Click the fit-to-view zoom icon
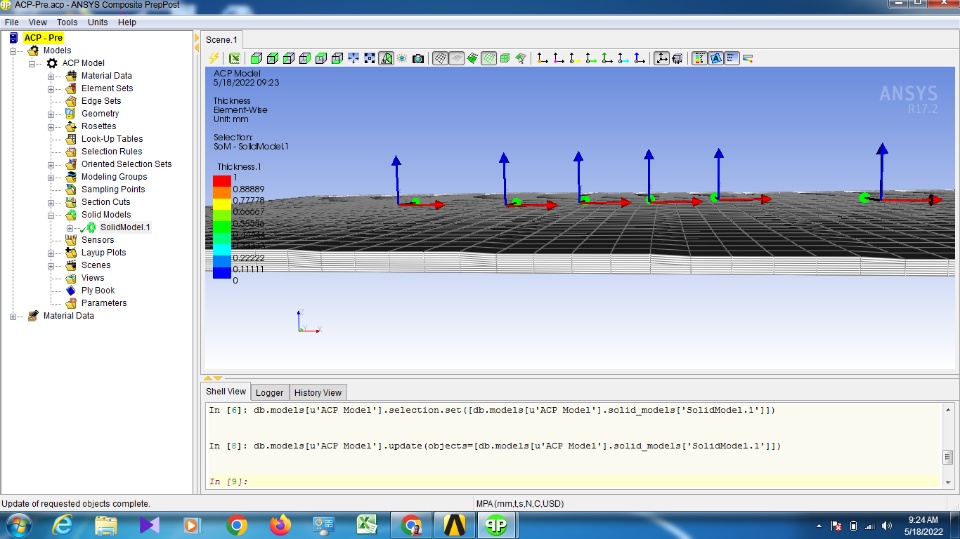The image size is (960, 539). [370, 59]
